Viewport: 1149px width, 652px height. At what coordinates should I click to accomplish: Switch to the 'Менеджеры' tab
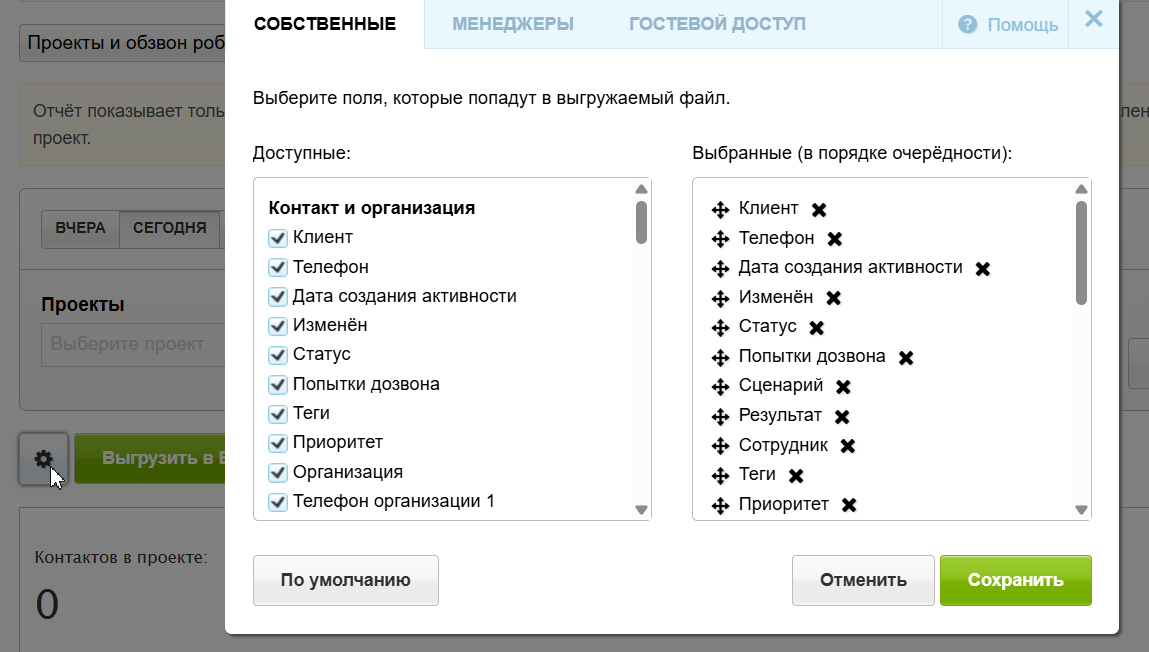(513, 24)
